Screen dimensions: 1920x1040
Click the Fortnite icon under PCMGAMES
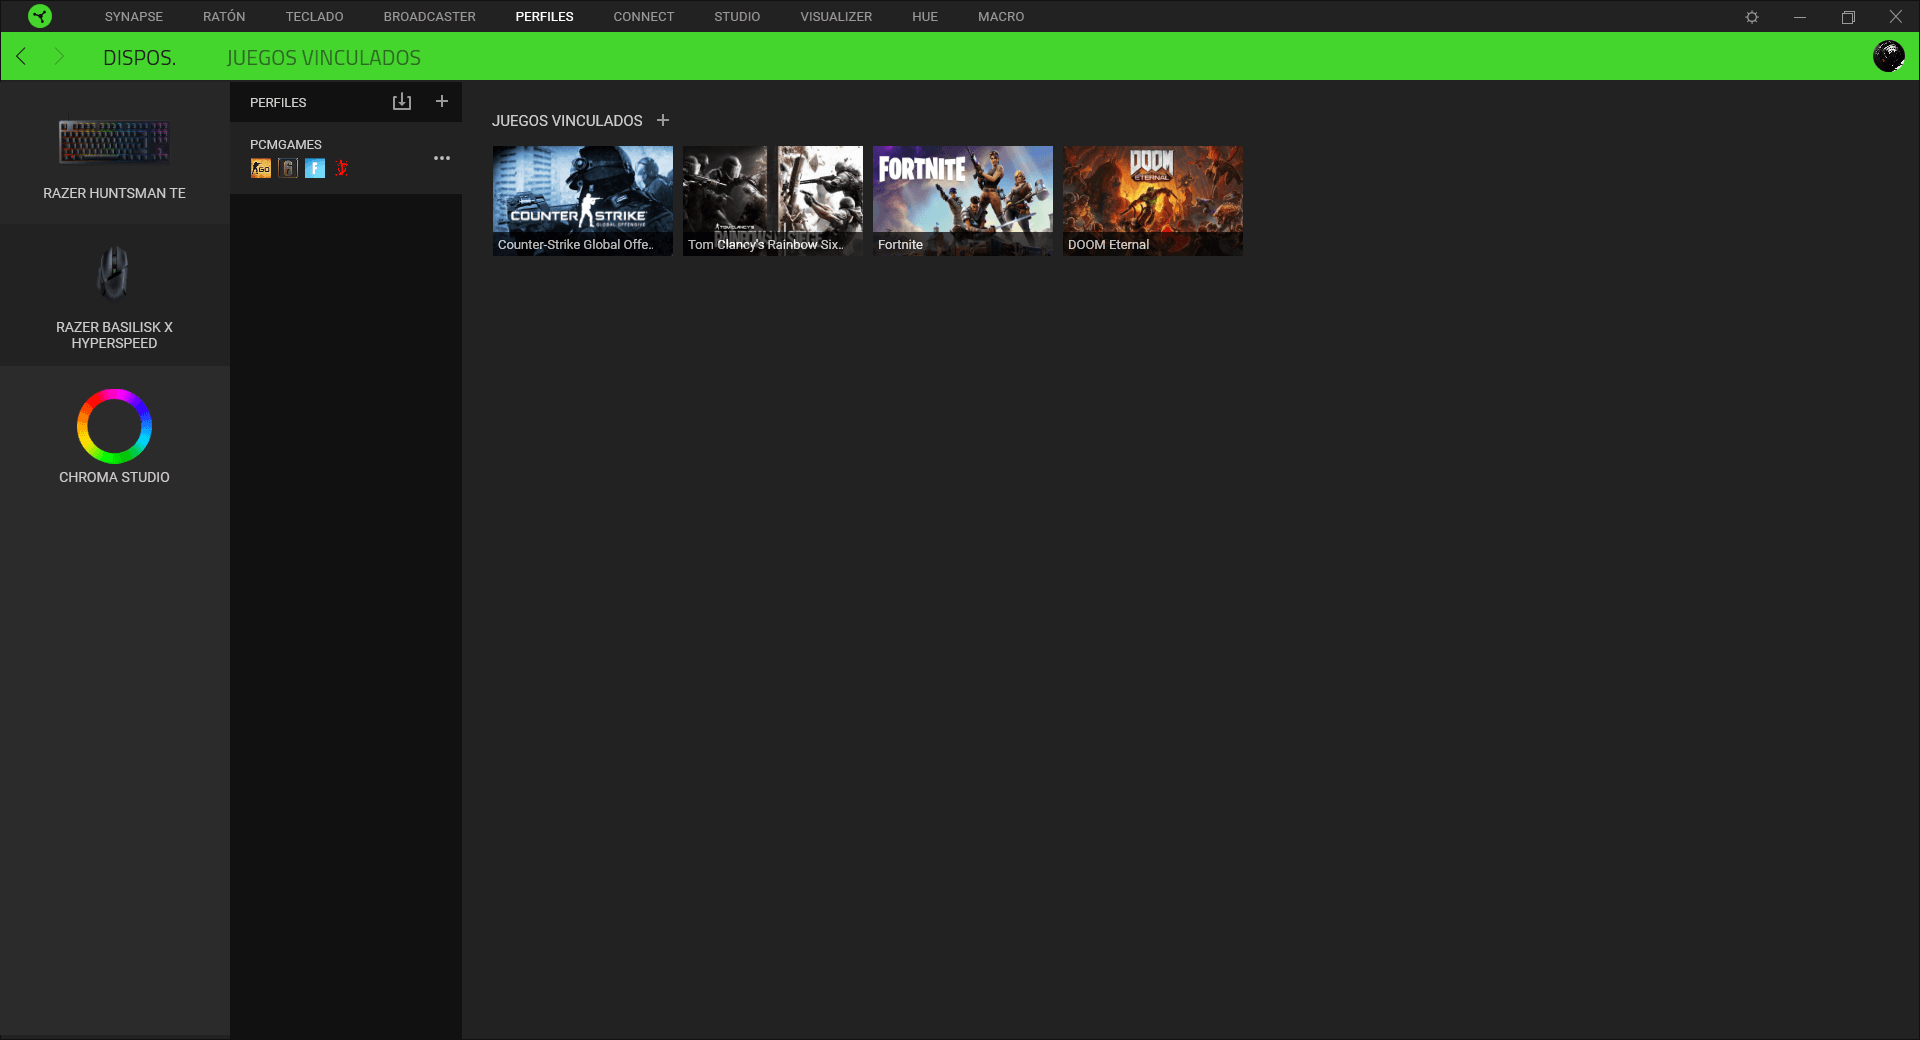pos(315,168)
